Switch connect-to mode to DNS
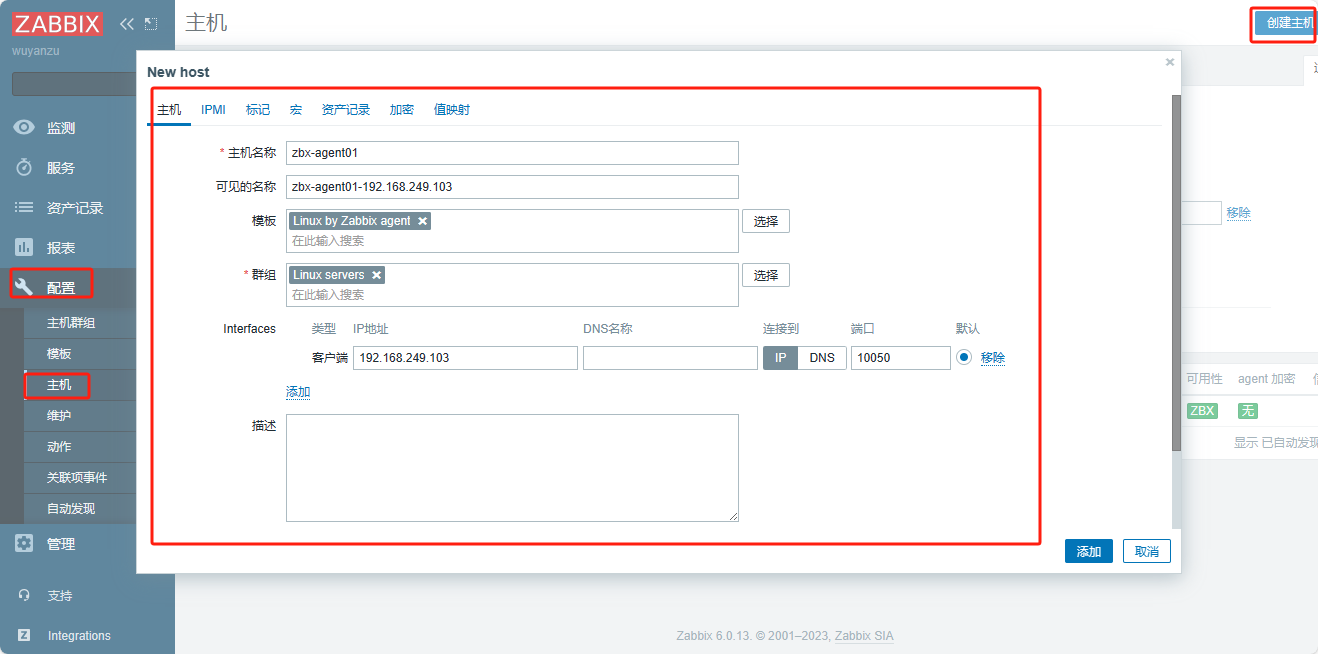 822,358
